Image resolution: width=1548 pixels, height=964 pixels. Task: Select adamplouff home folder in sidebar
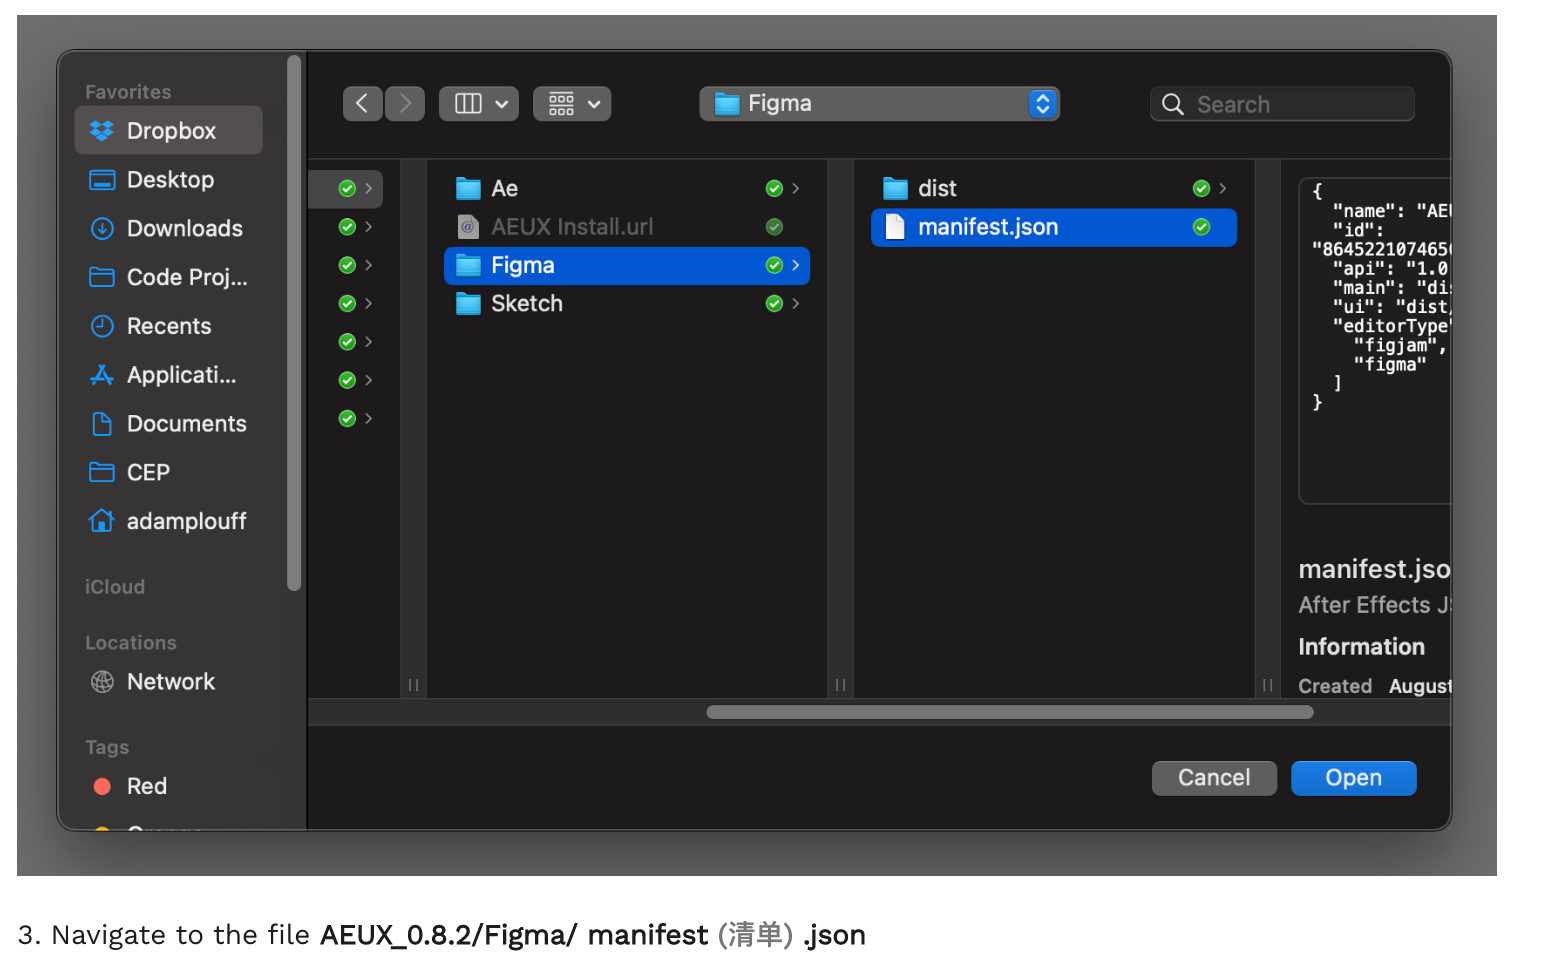click(169, 521)
